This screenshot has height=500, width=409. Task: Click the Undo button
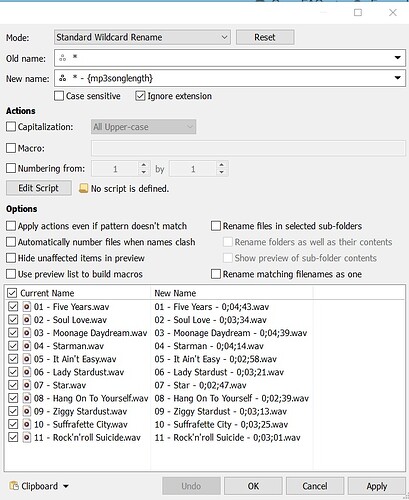click(191, 486)
